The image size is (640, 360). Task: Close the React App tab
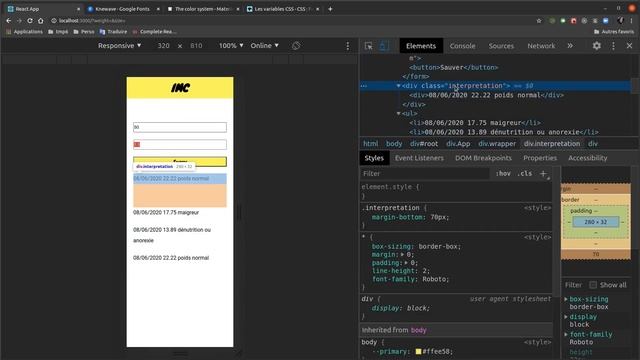pyautogui.click(x=78, y=9)
